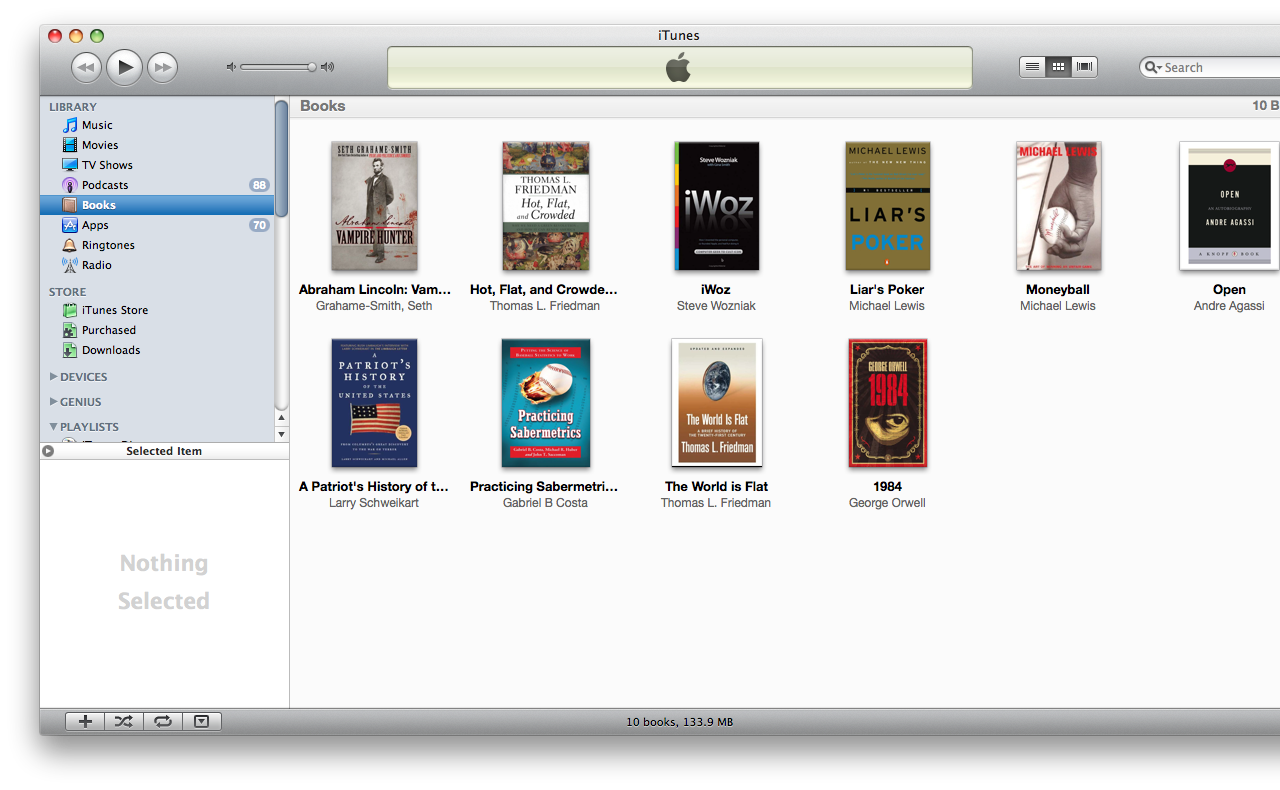Viewport: 1280px width, 790px height.
Task: Click the sidebar scrollbar thumb
Action: (282, 157)
